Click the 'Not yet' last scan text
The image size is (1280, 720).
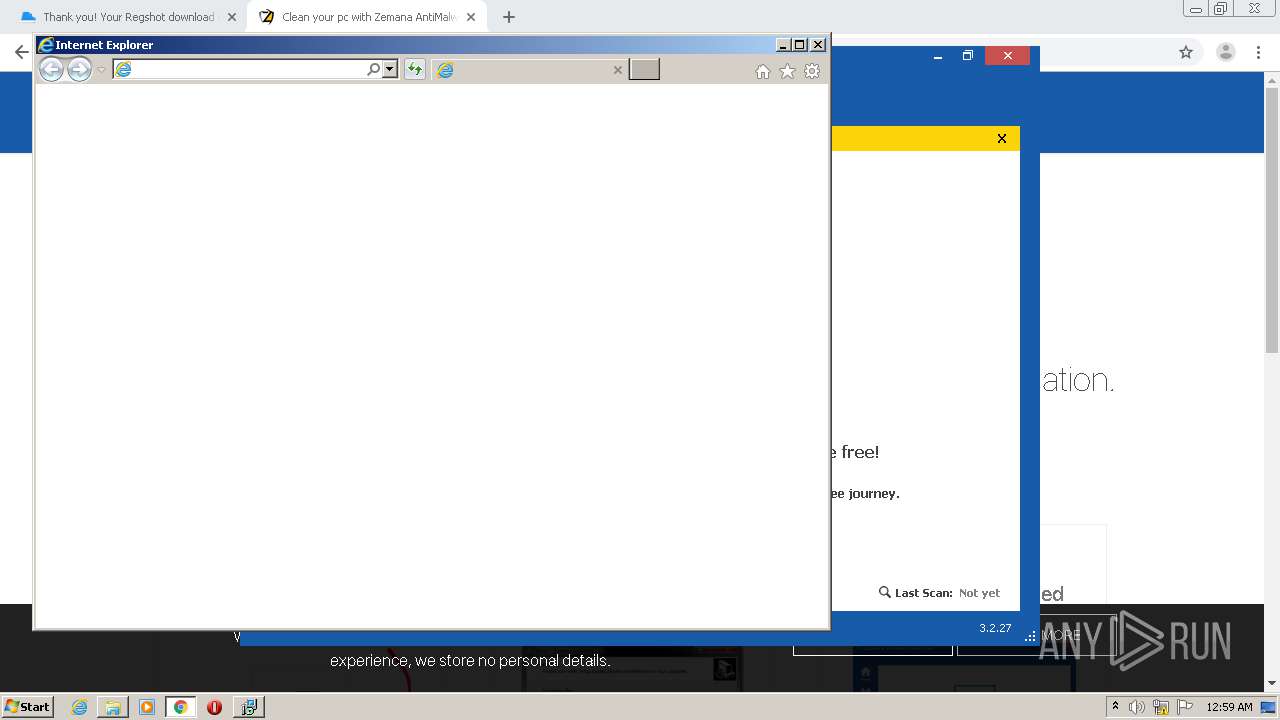[979, 593]
